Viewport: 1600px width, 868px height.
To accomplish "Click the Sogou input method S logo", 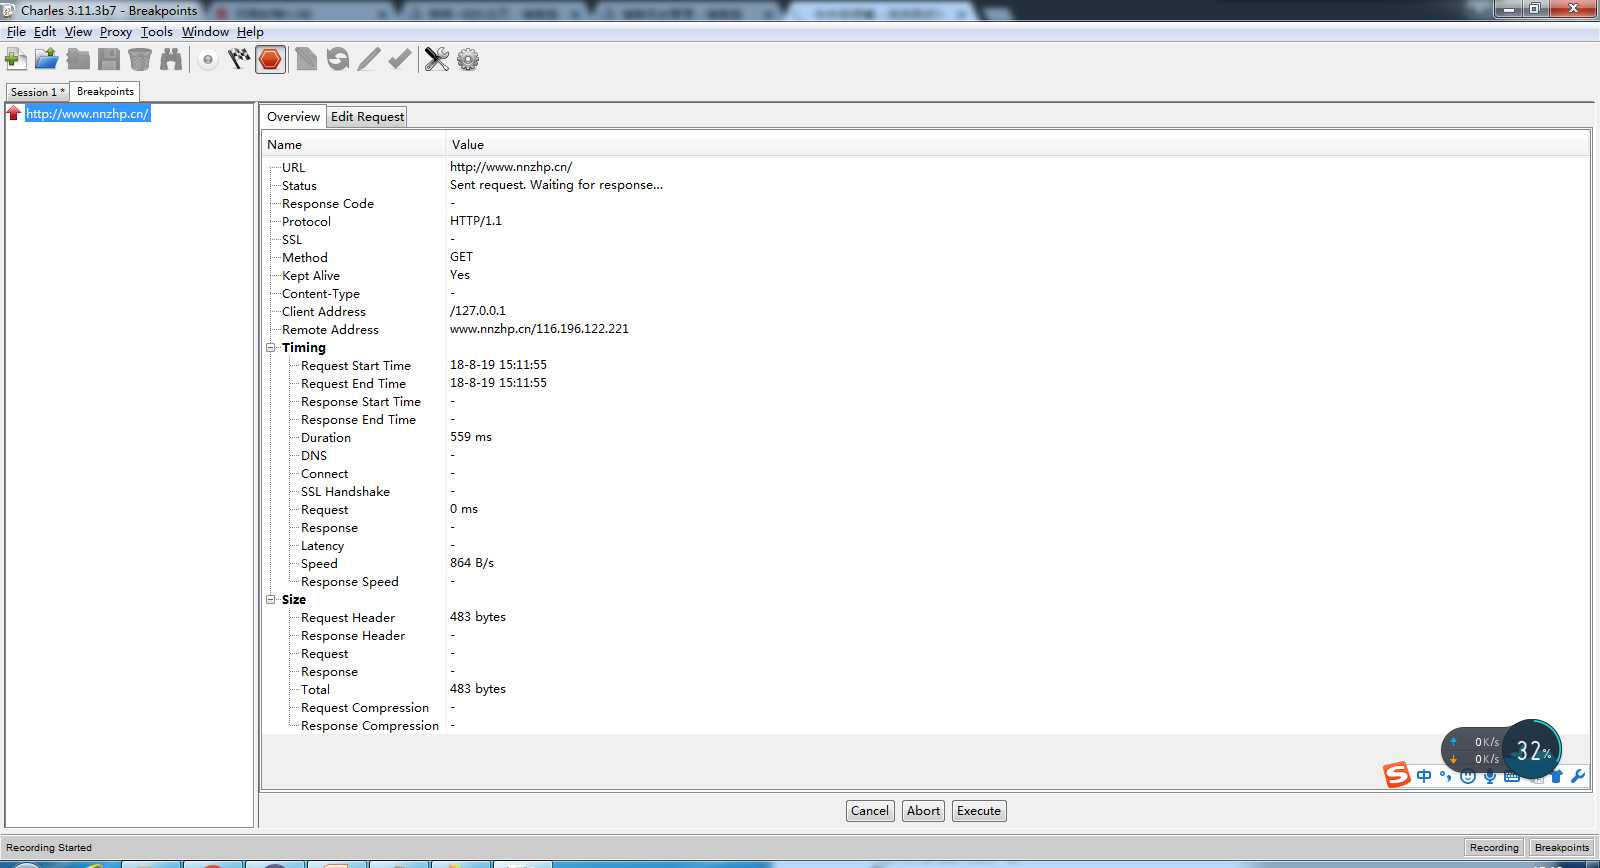I will point(1397,775).
